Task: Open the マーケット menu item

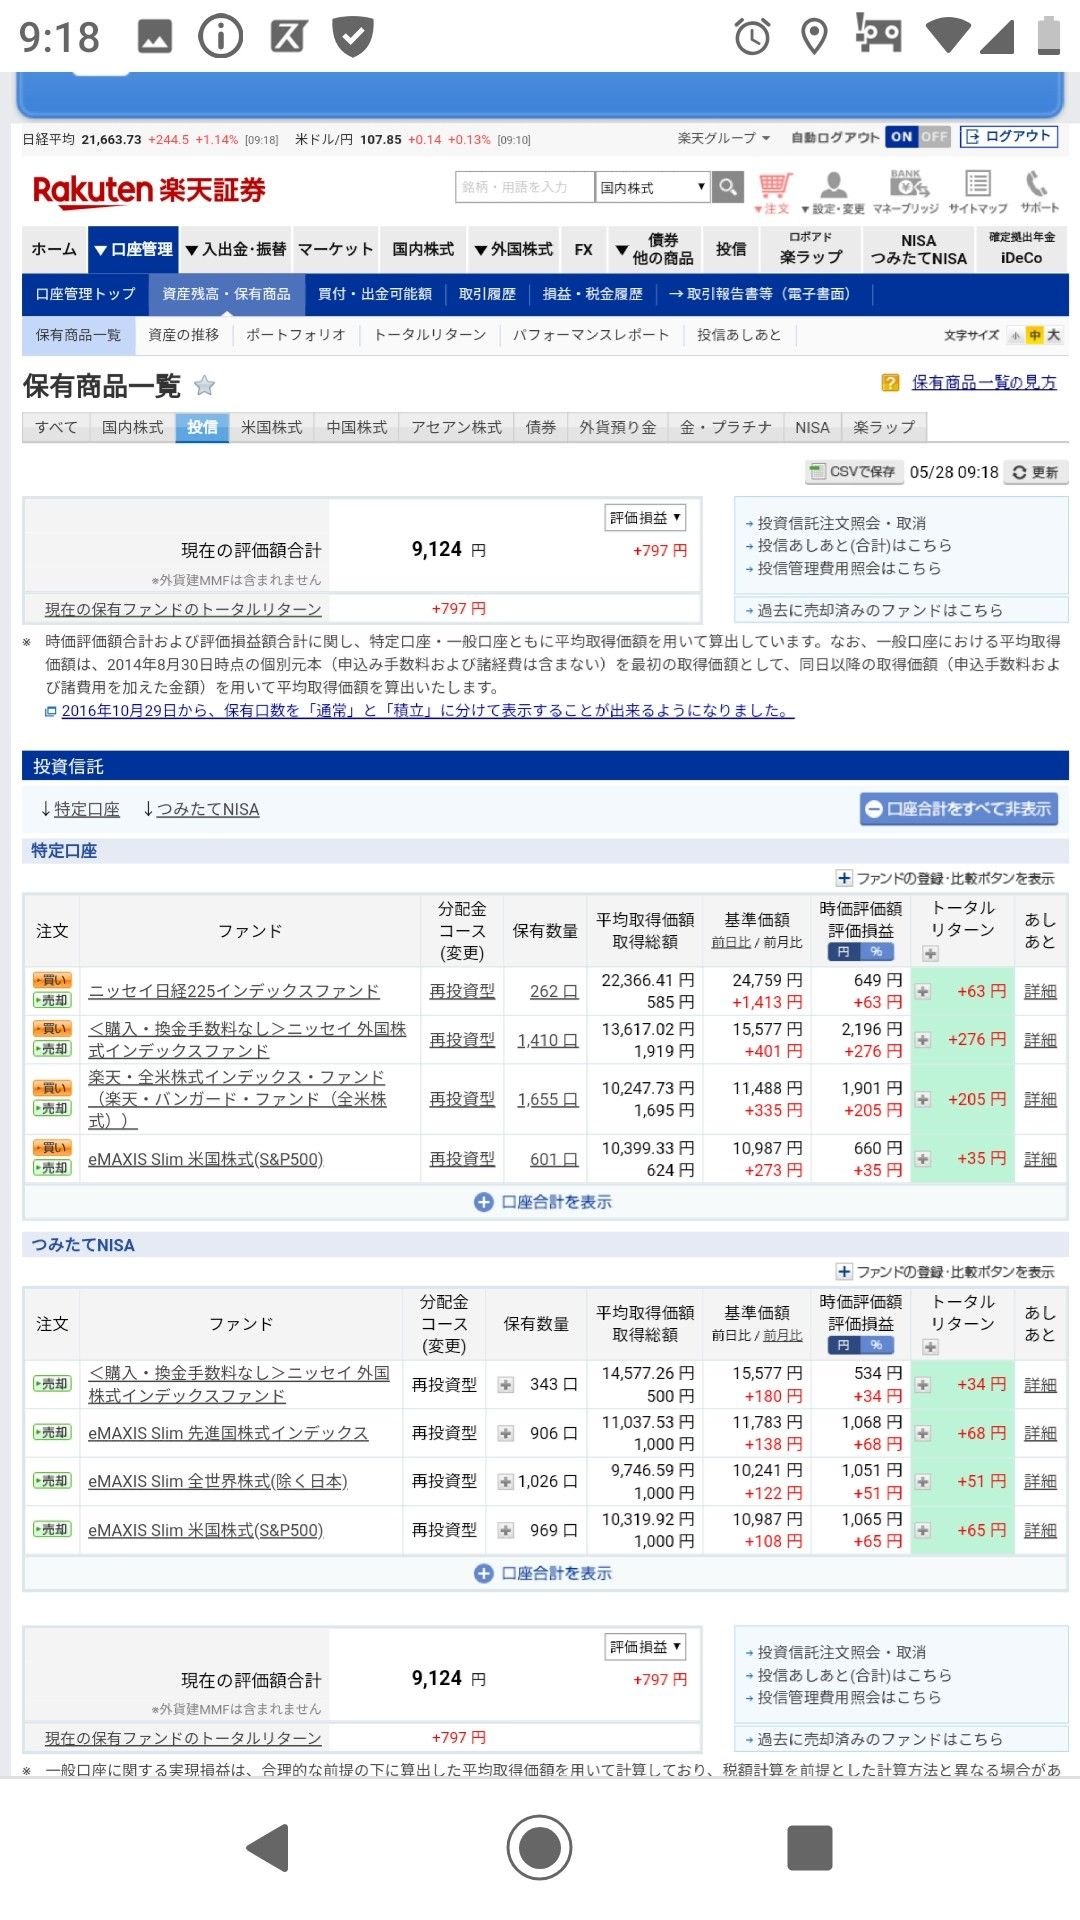Action: (336, 249)
